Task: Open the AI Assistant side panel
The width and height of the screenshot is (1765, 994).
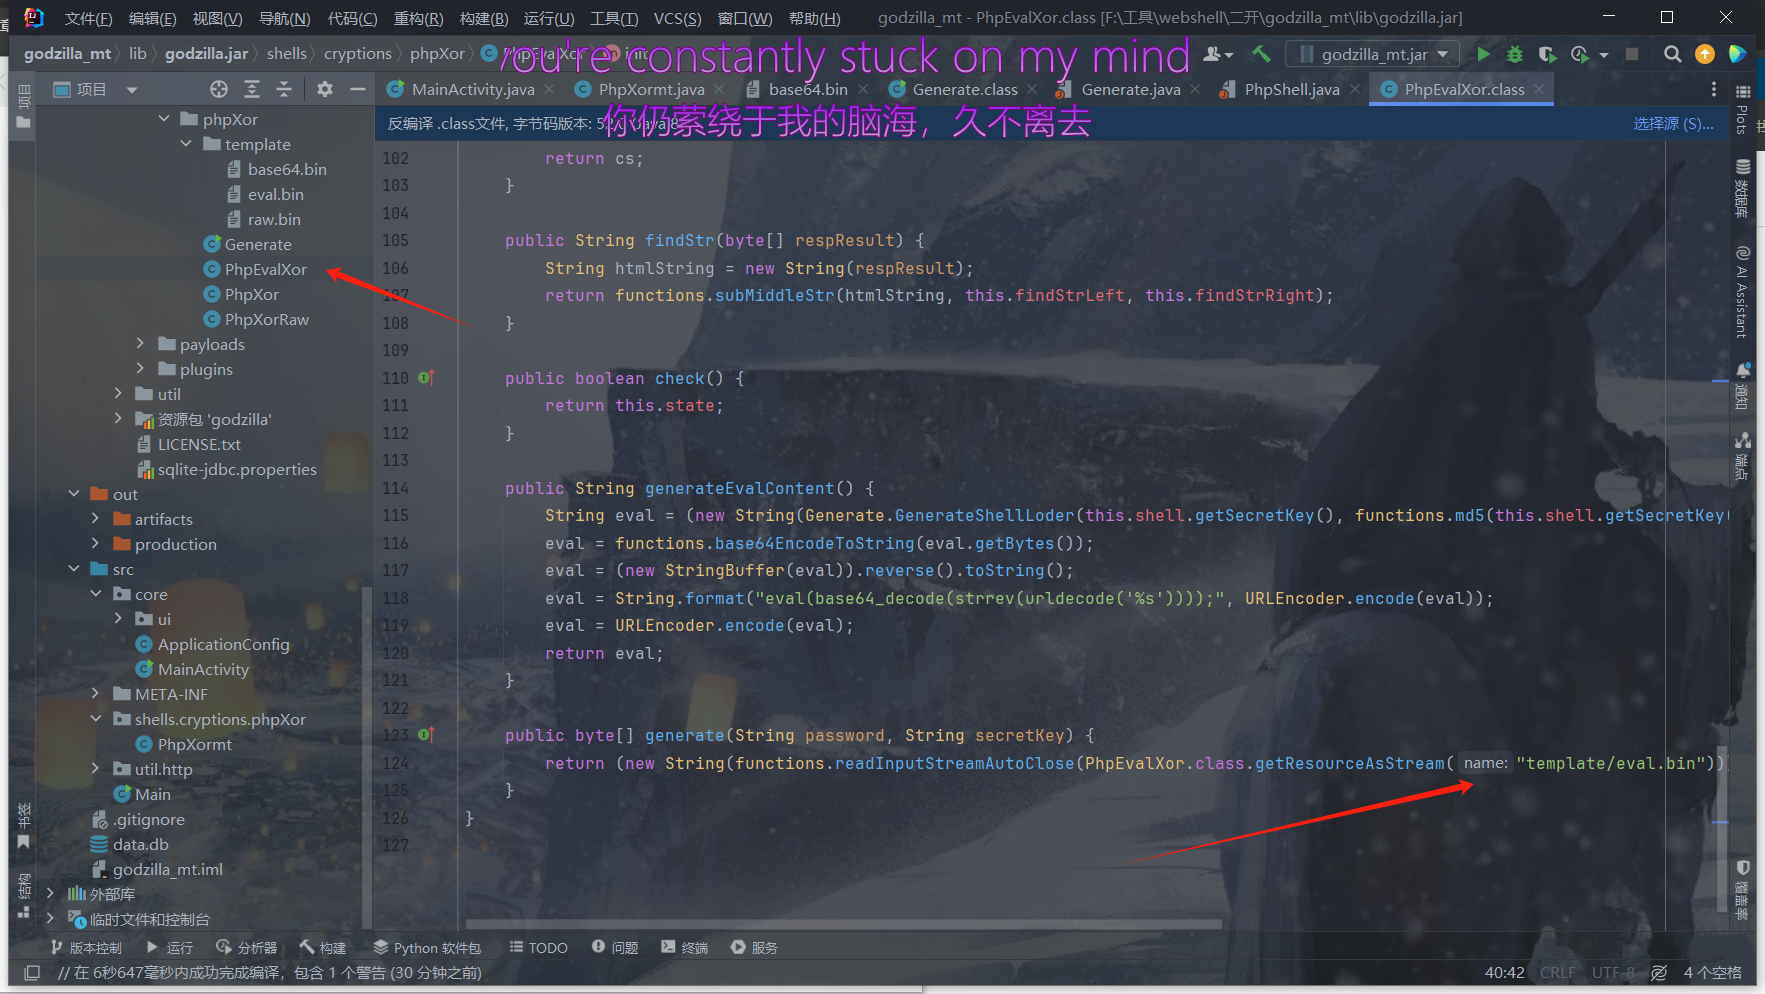Action: pyautogui.click(x=1743, y=292)
